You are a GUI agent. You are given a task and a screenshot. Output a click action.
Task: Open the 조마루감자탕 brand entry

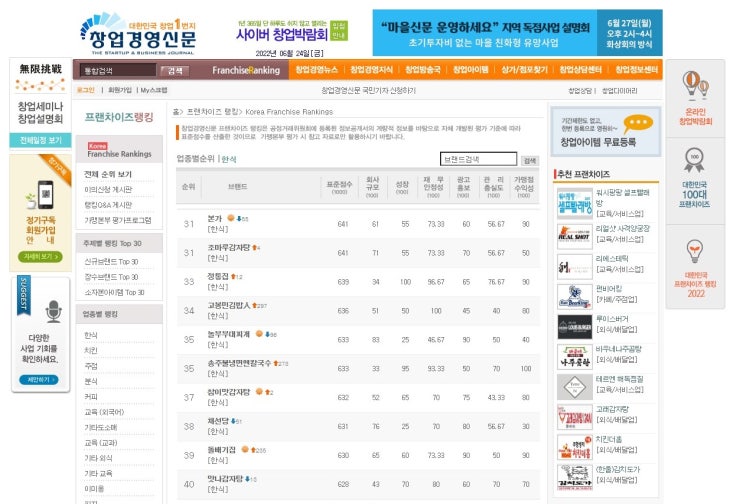coord(228,247)
